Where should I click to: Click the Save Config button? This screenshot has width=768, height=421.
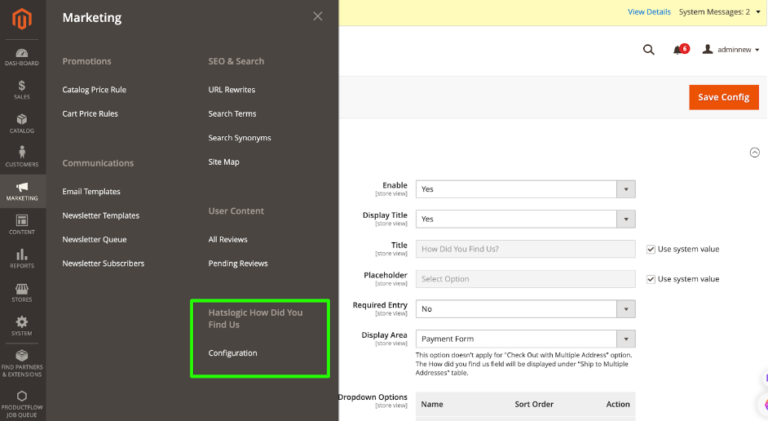coord(723,97)
